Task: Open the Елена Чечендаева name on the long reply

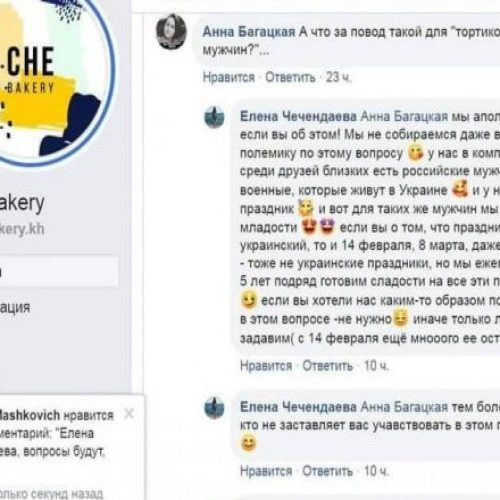Action: (x=298, y=117)
